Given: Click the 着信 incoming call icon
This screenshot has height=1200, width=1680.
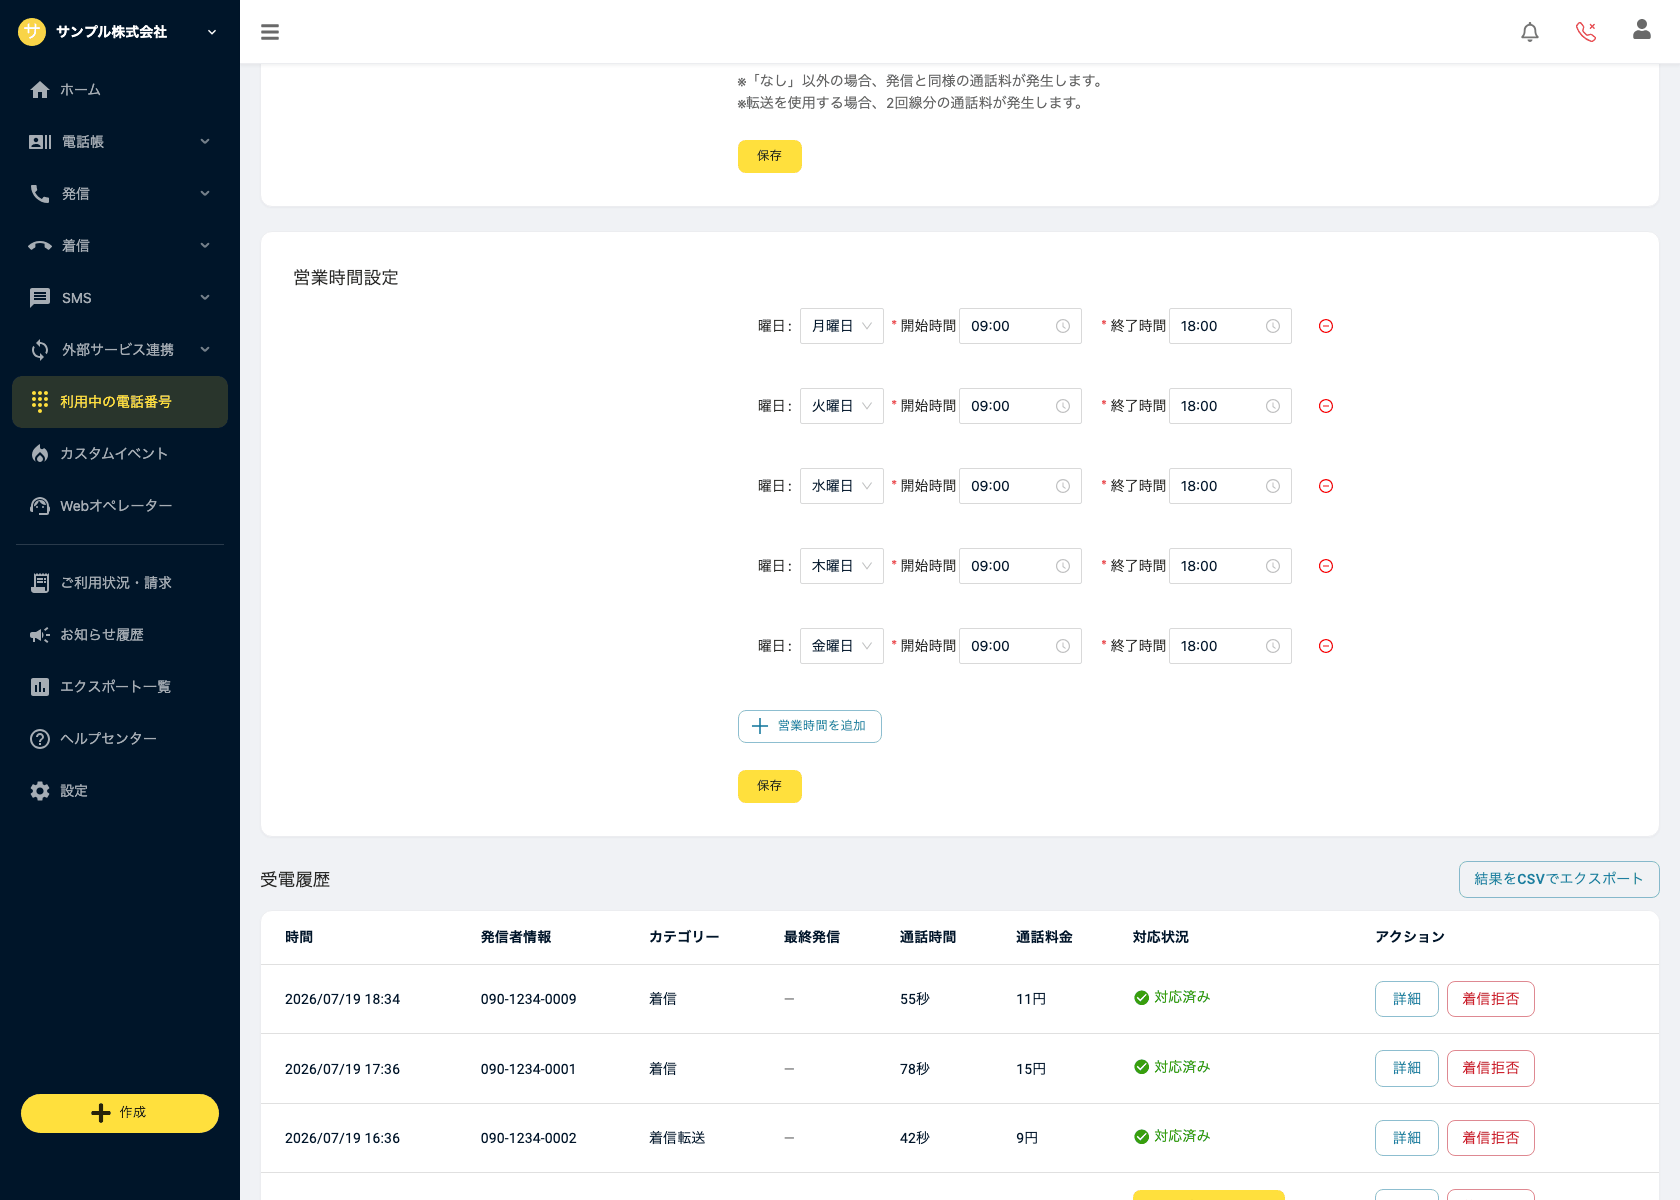Looking at the screenshot, I should tap(40, 246).
